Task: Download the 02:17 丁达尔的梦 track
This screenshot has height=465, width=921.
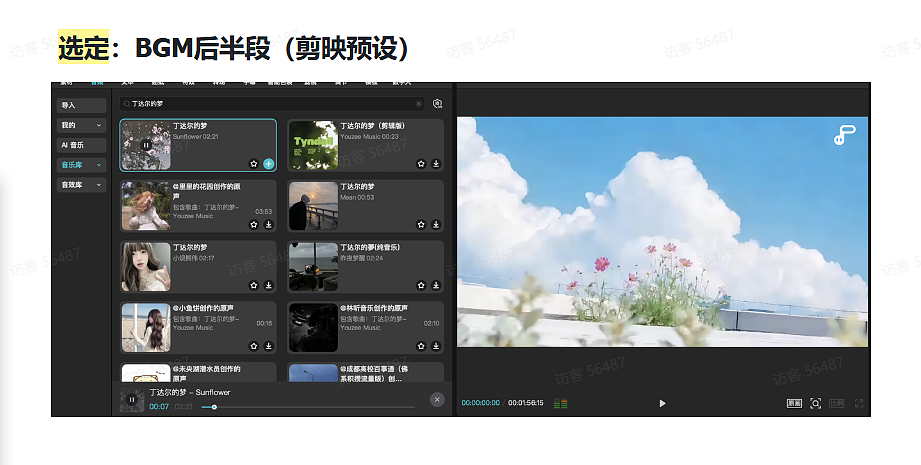Action: pyautogui.click(x=268, y=285)
